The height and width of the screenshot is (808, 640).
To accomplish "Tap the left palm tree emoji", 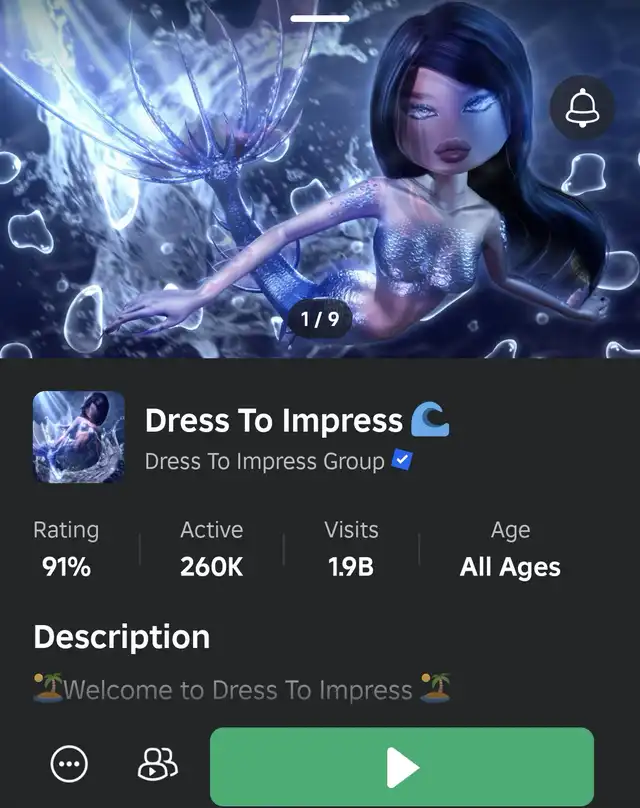I will pos(48,687).
